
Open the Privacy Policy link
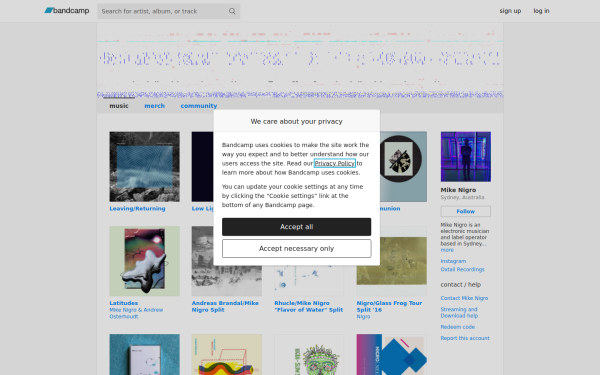pyautogui.click(x=334, y=163)
